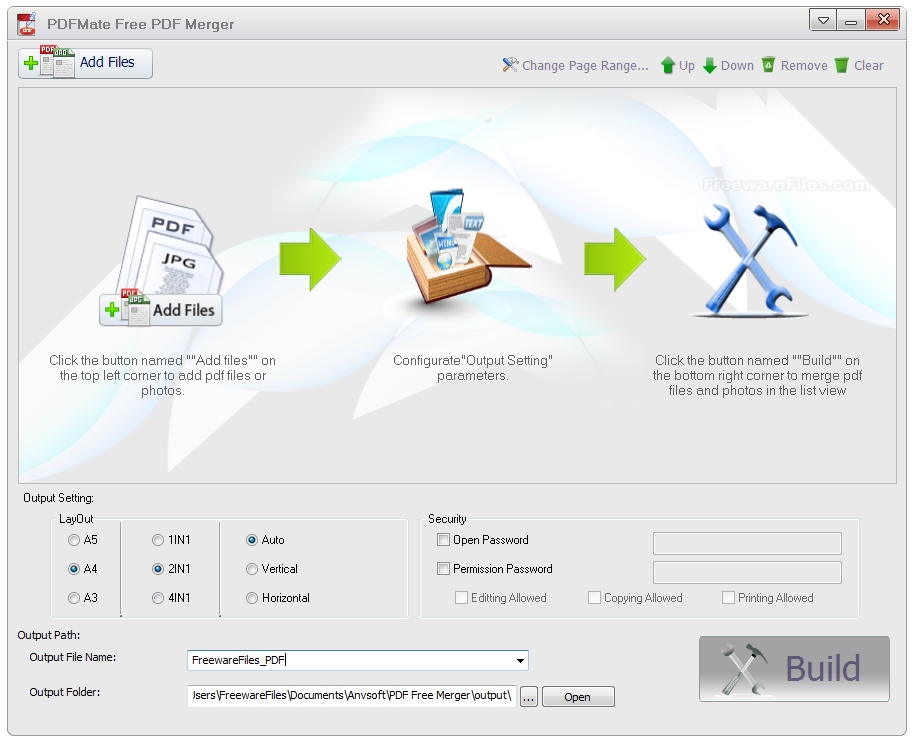Close the PDFMate window
Screen dimensions: 914x742
coord(883,21)
